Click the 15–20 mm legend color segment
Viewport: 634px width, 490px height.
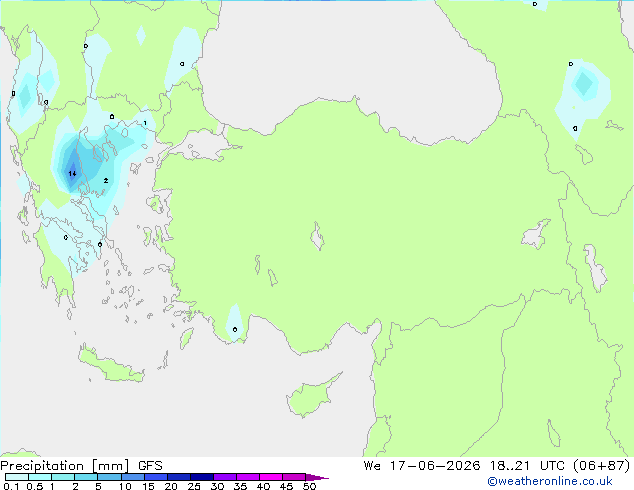(156, 477)
